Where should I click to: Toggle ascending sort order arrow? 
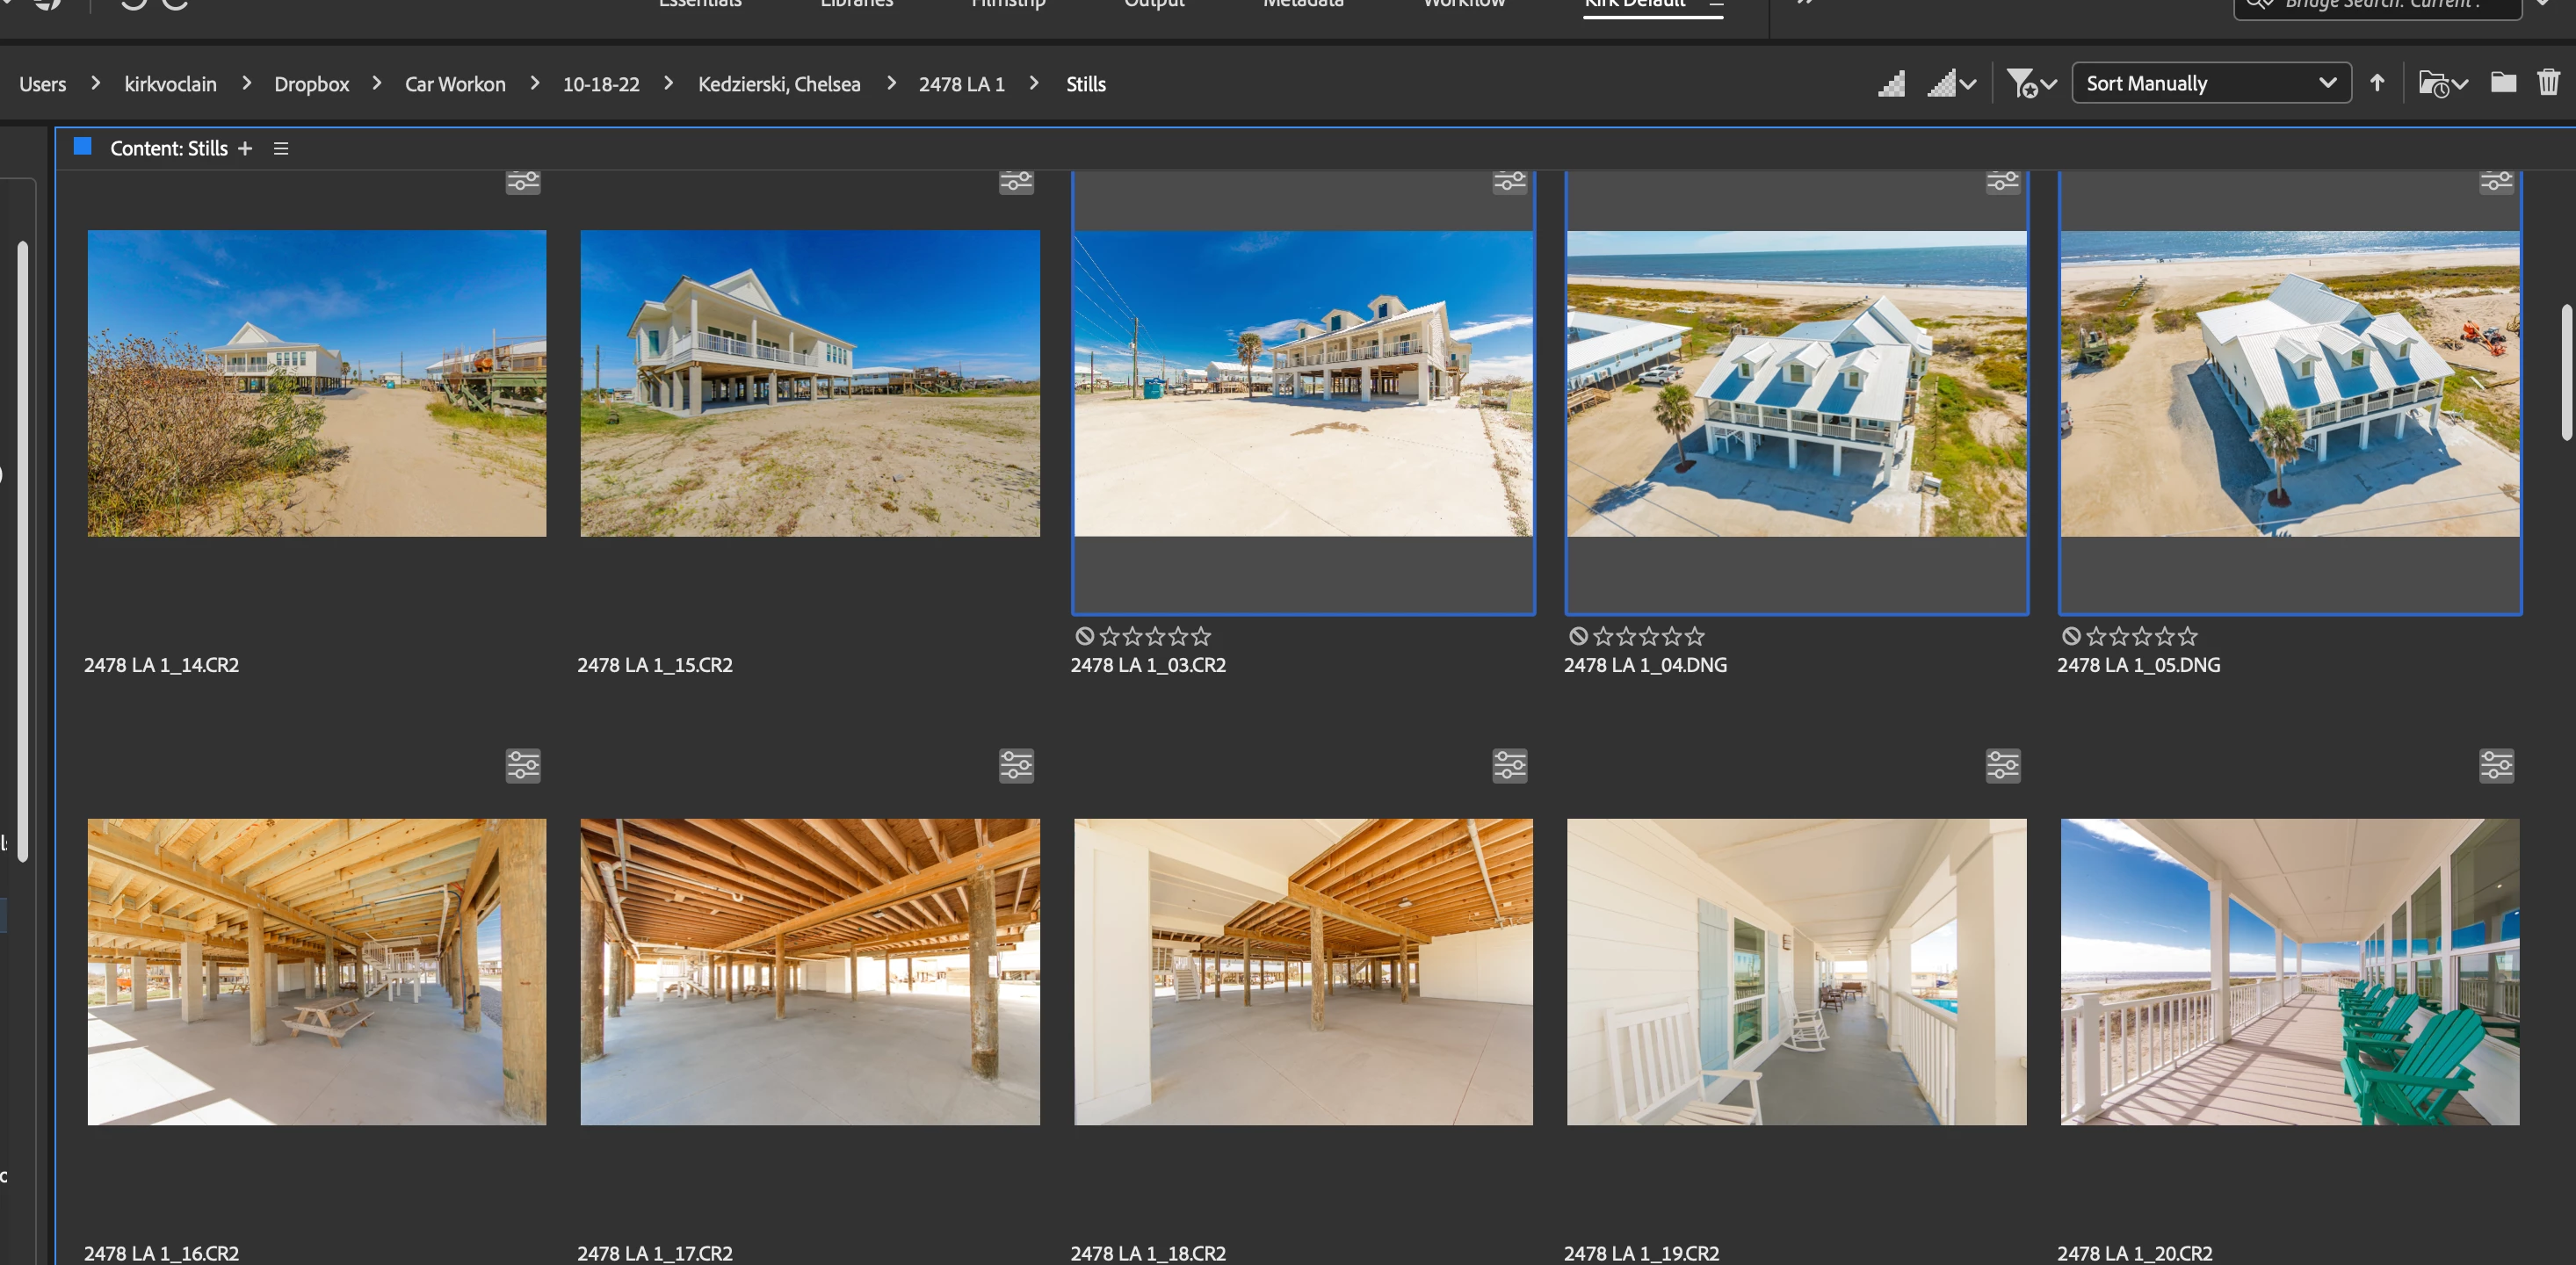coord(2377,84)
